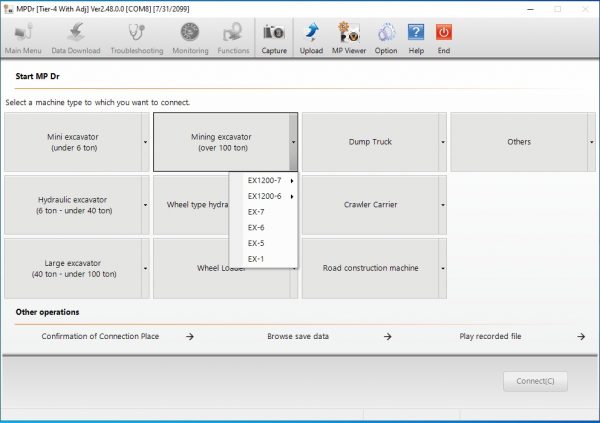Screen dimensions: 600x423
Task: Click the MPDr app icon in title bar
Action: [8, 9]
